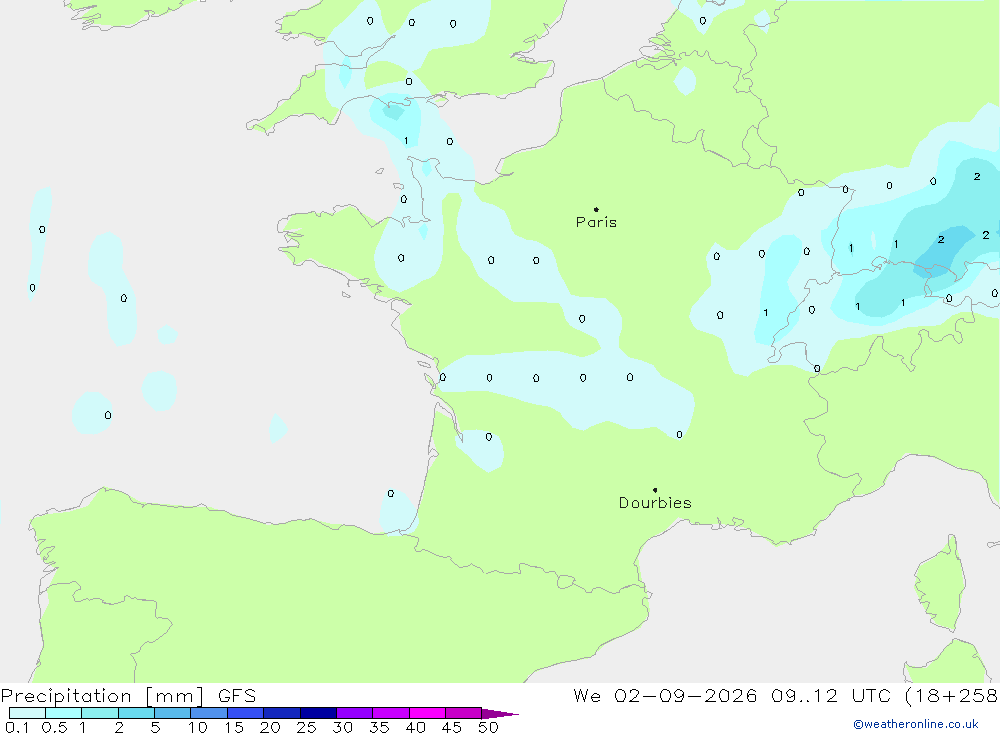The height and width of the screenshot is (733, 1000).
Task: Click the 30–35 mm purple legend swatch
Action: click(x=355, y=713)
